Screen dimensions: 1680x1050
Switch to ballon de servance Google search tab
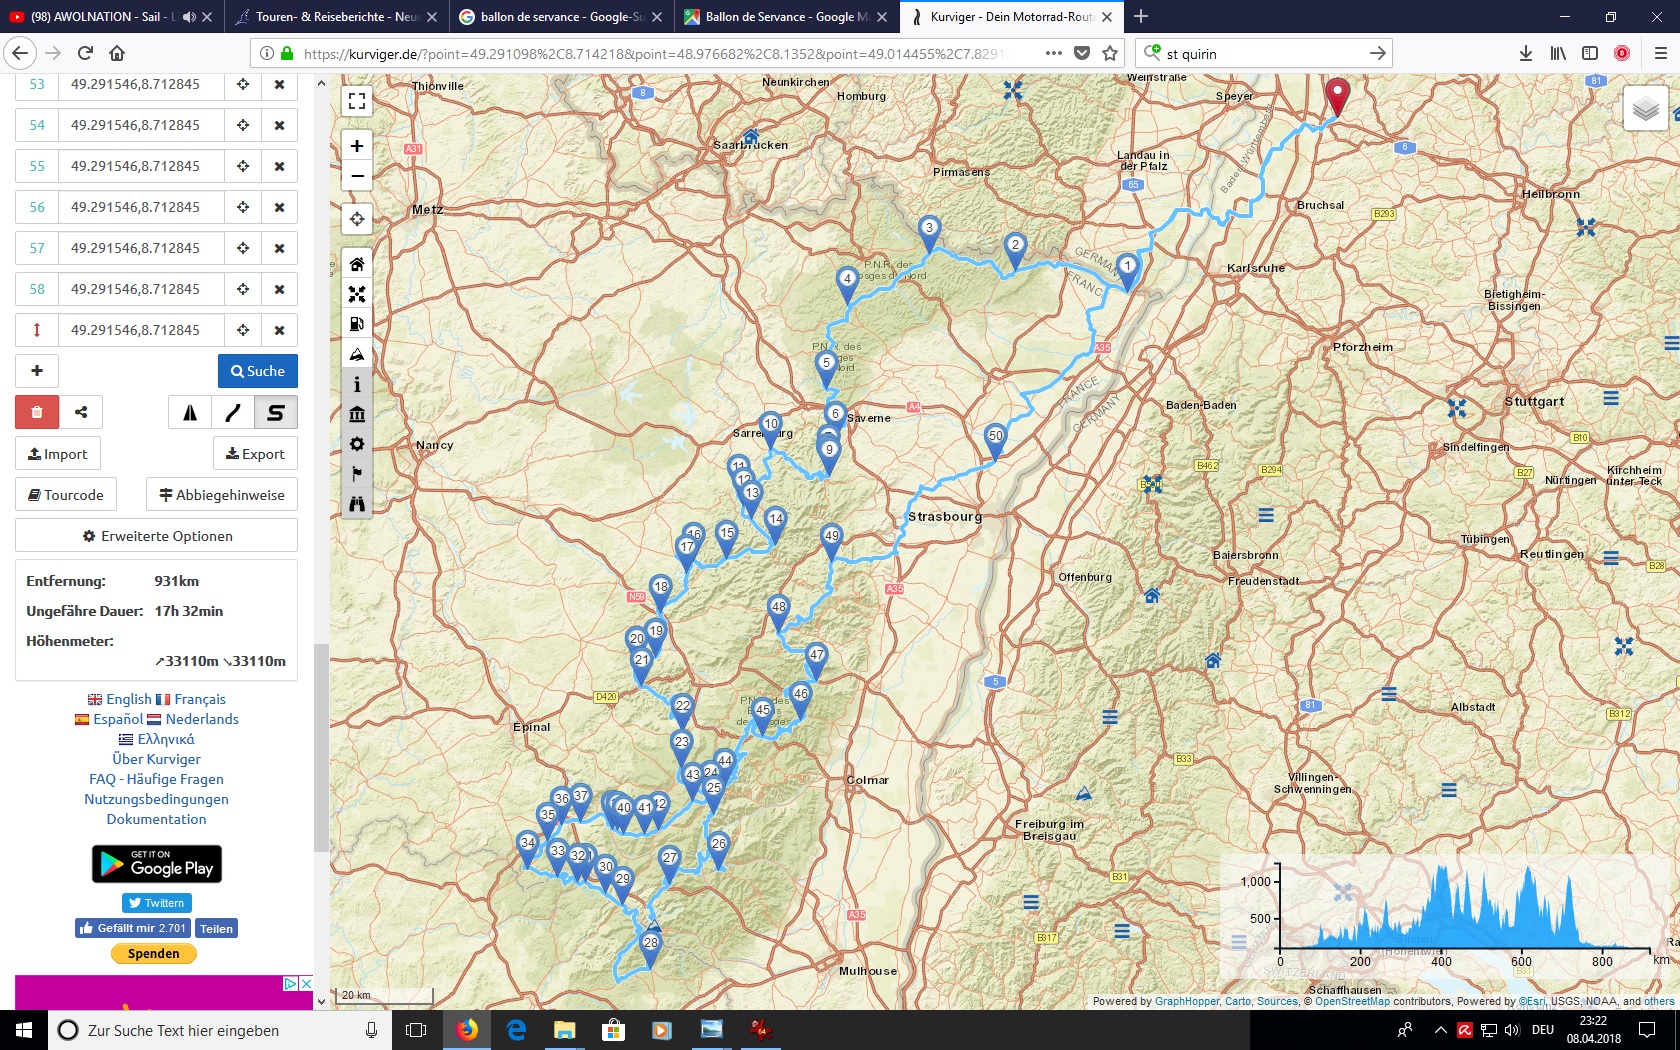[561, 17]
